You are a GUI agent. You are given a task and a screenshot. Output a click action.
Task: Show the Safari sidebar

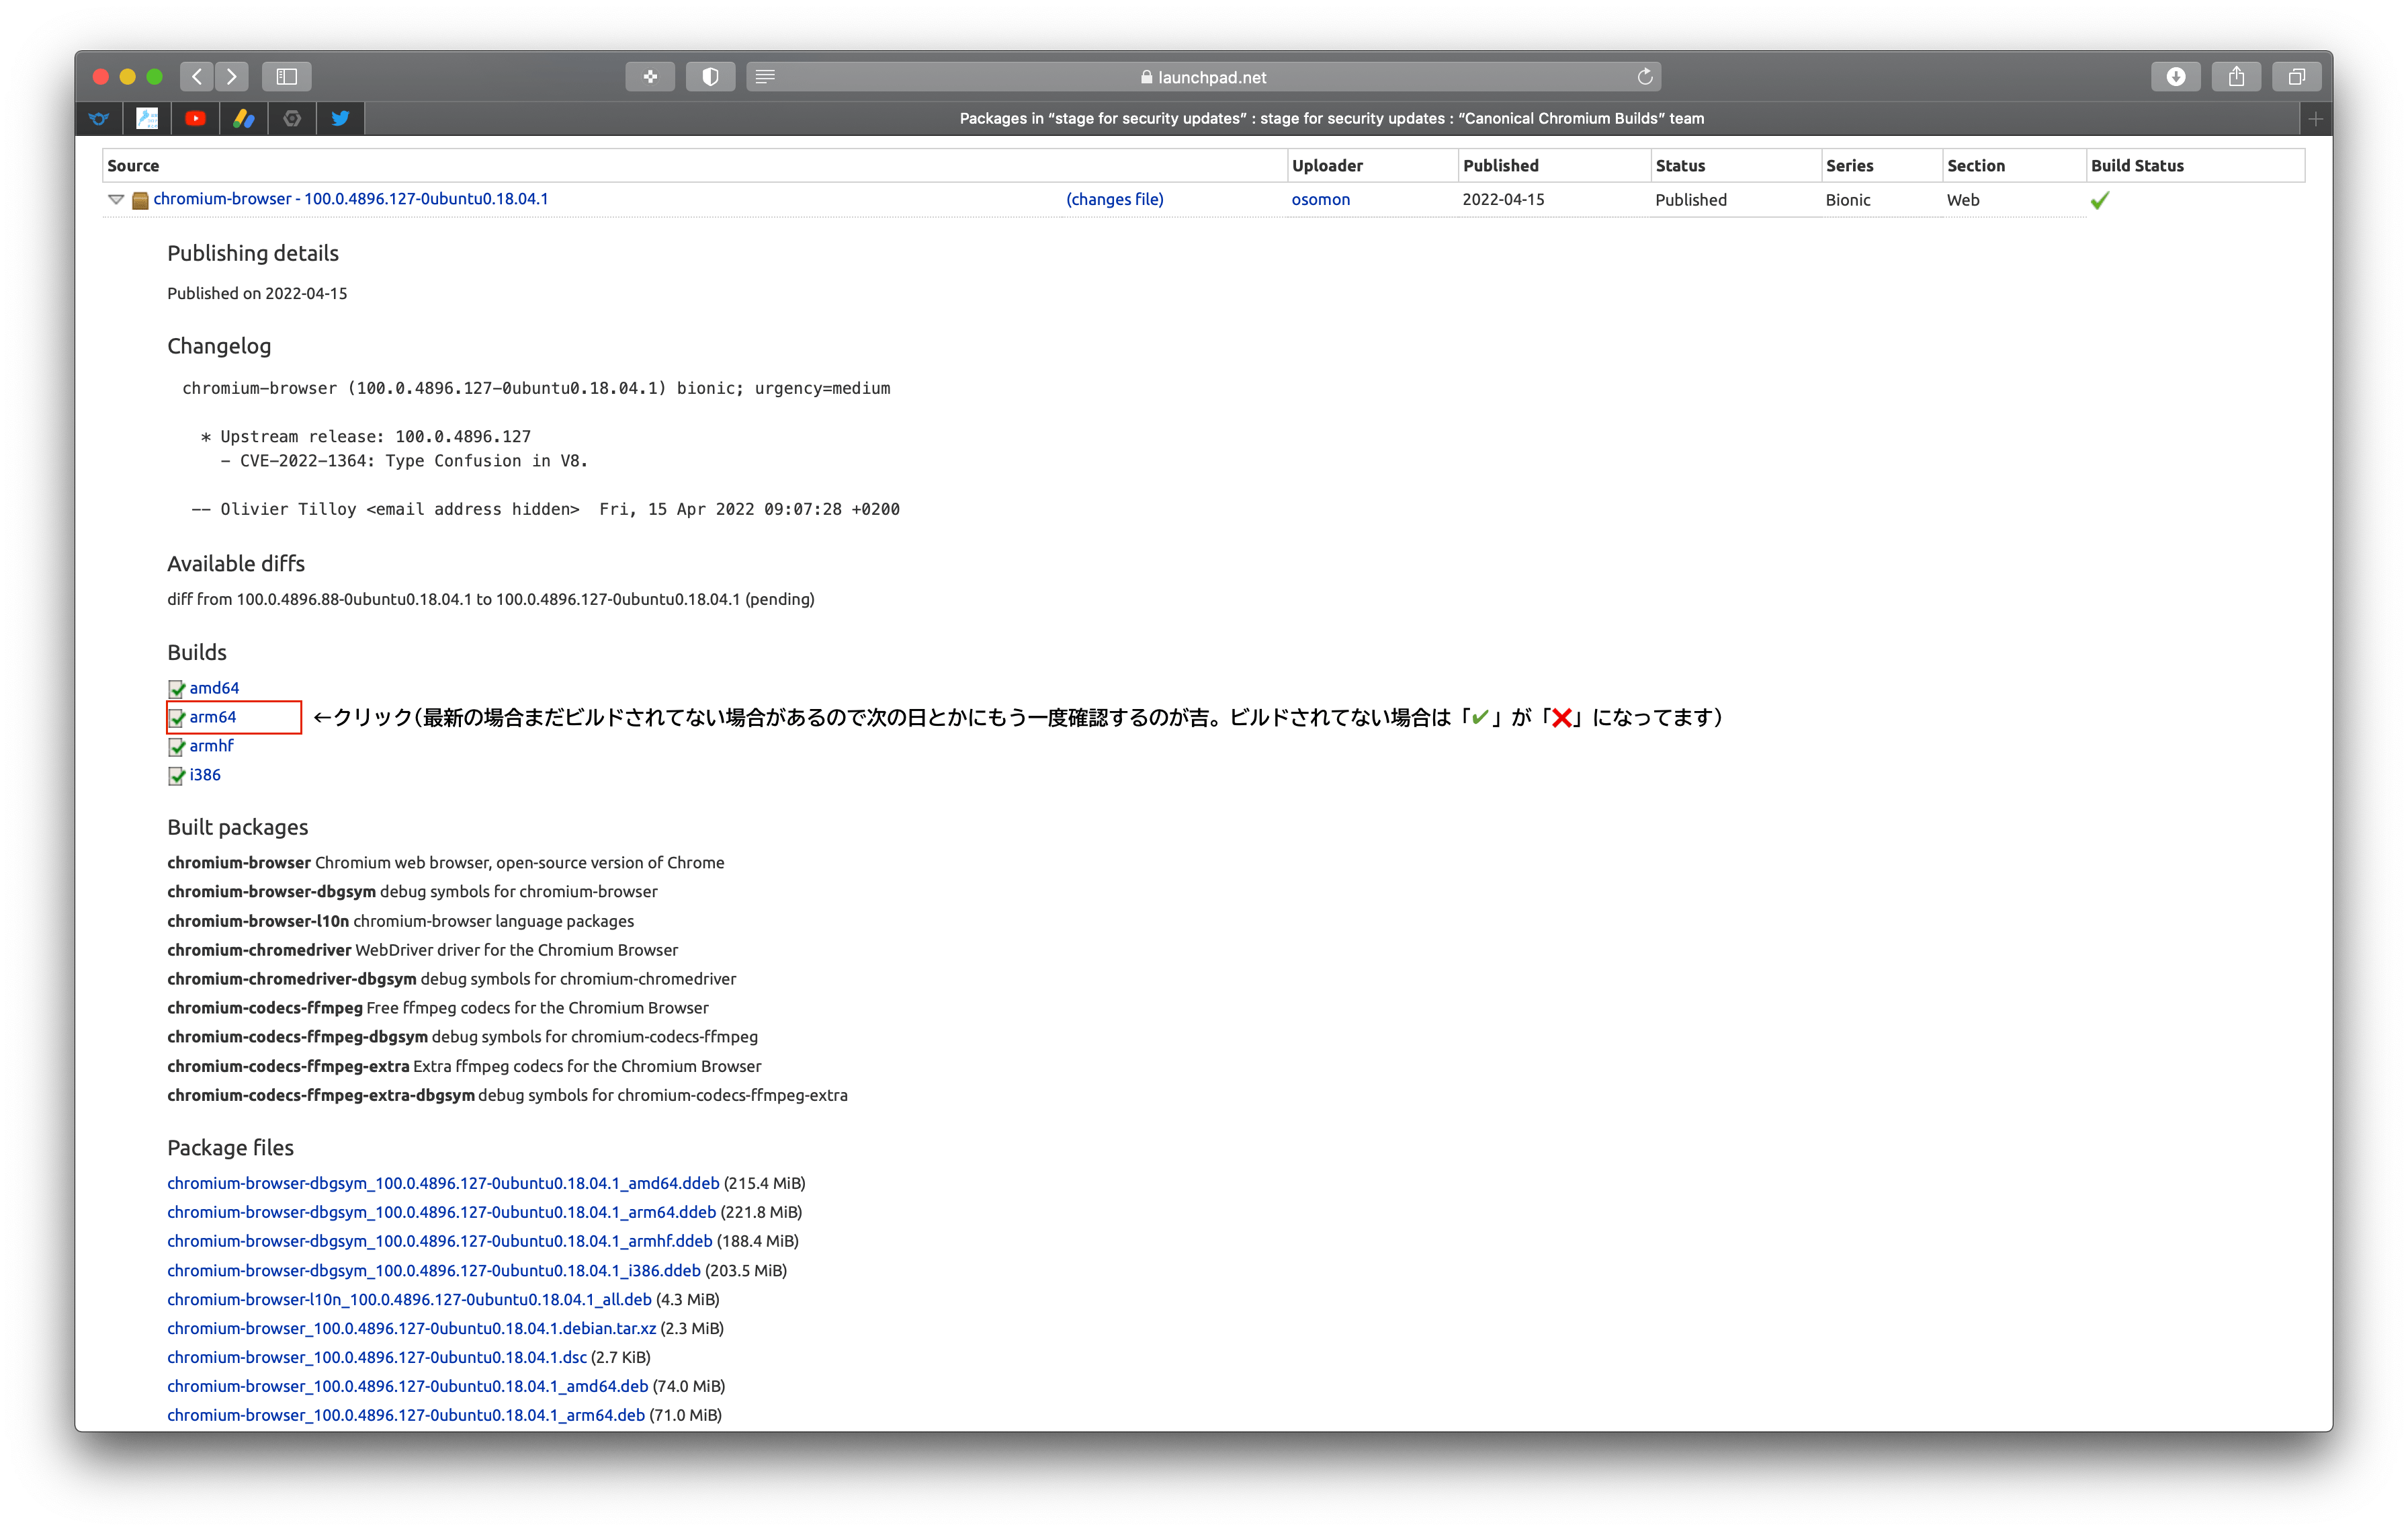click(287, 76)
